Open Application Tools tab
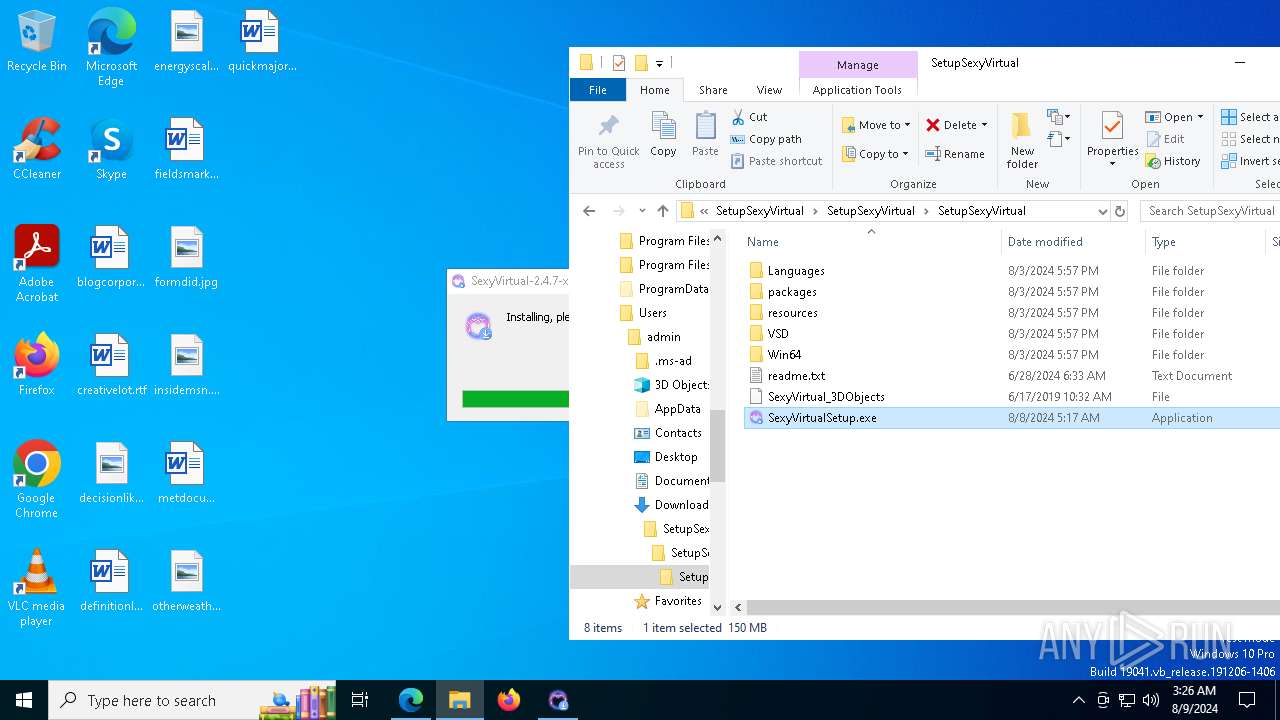Viewport: 1280px width, 720px height. point(857,90)
